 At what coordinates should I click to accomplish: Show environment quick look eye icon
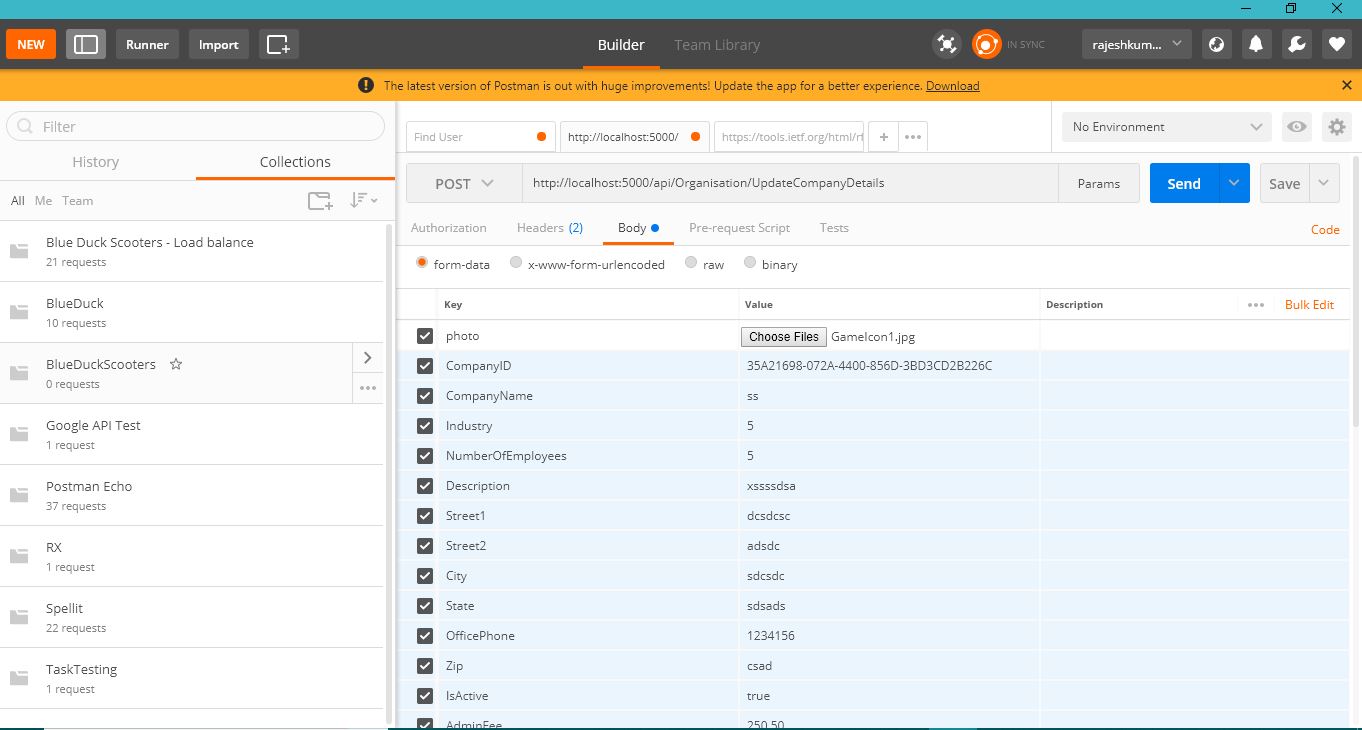(x=1297, y=127)
